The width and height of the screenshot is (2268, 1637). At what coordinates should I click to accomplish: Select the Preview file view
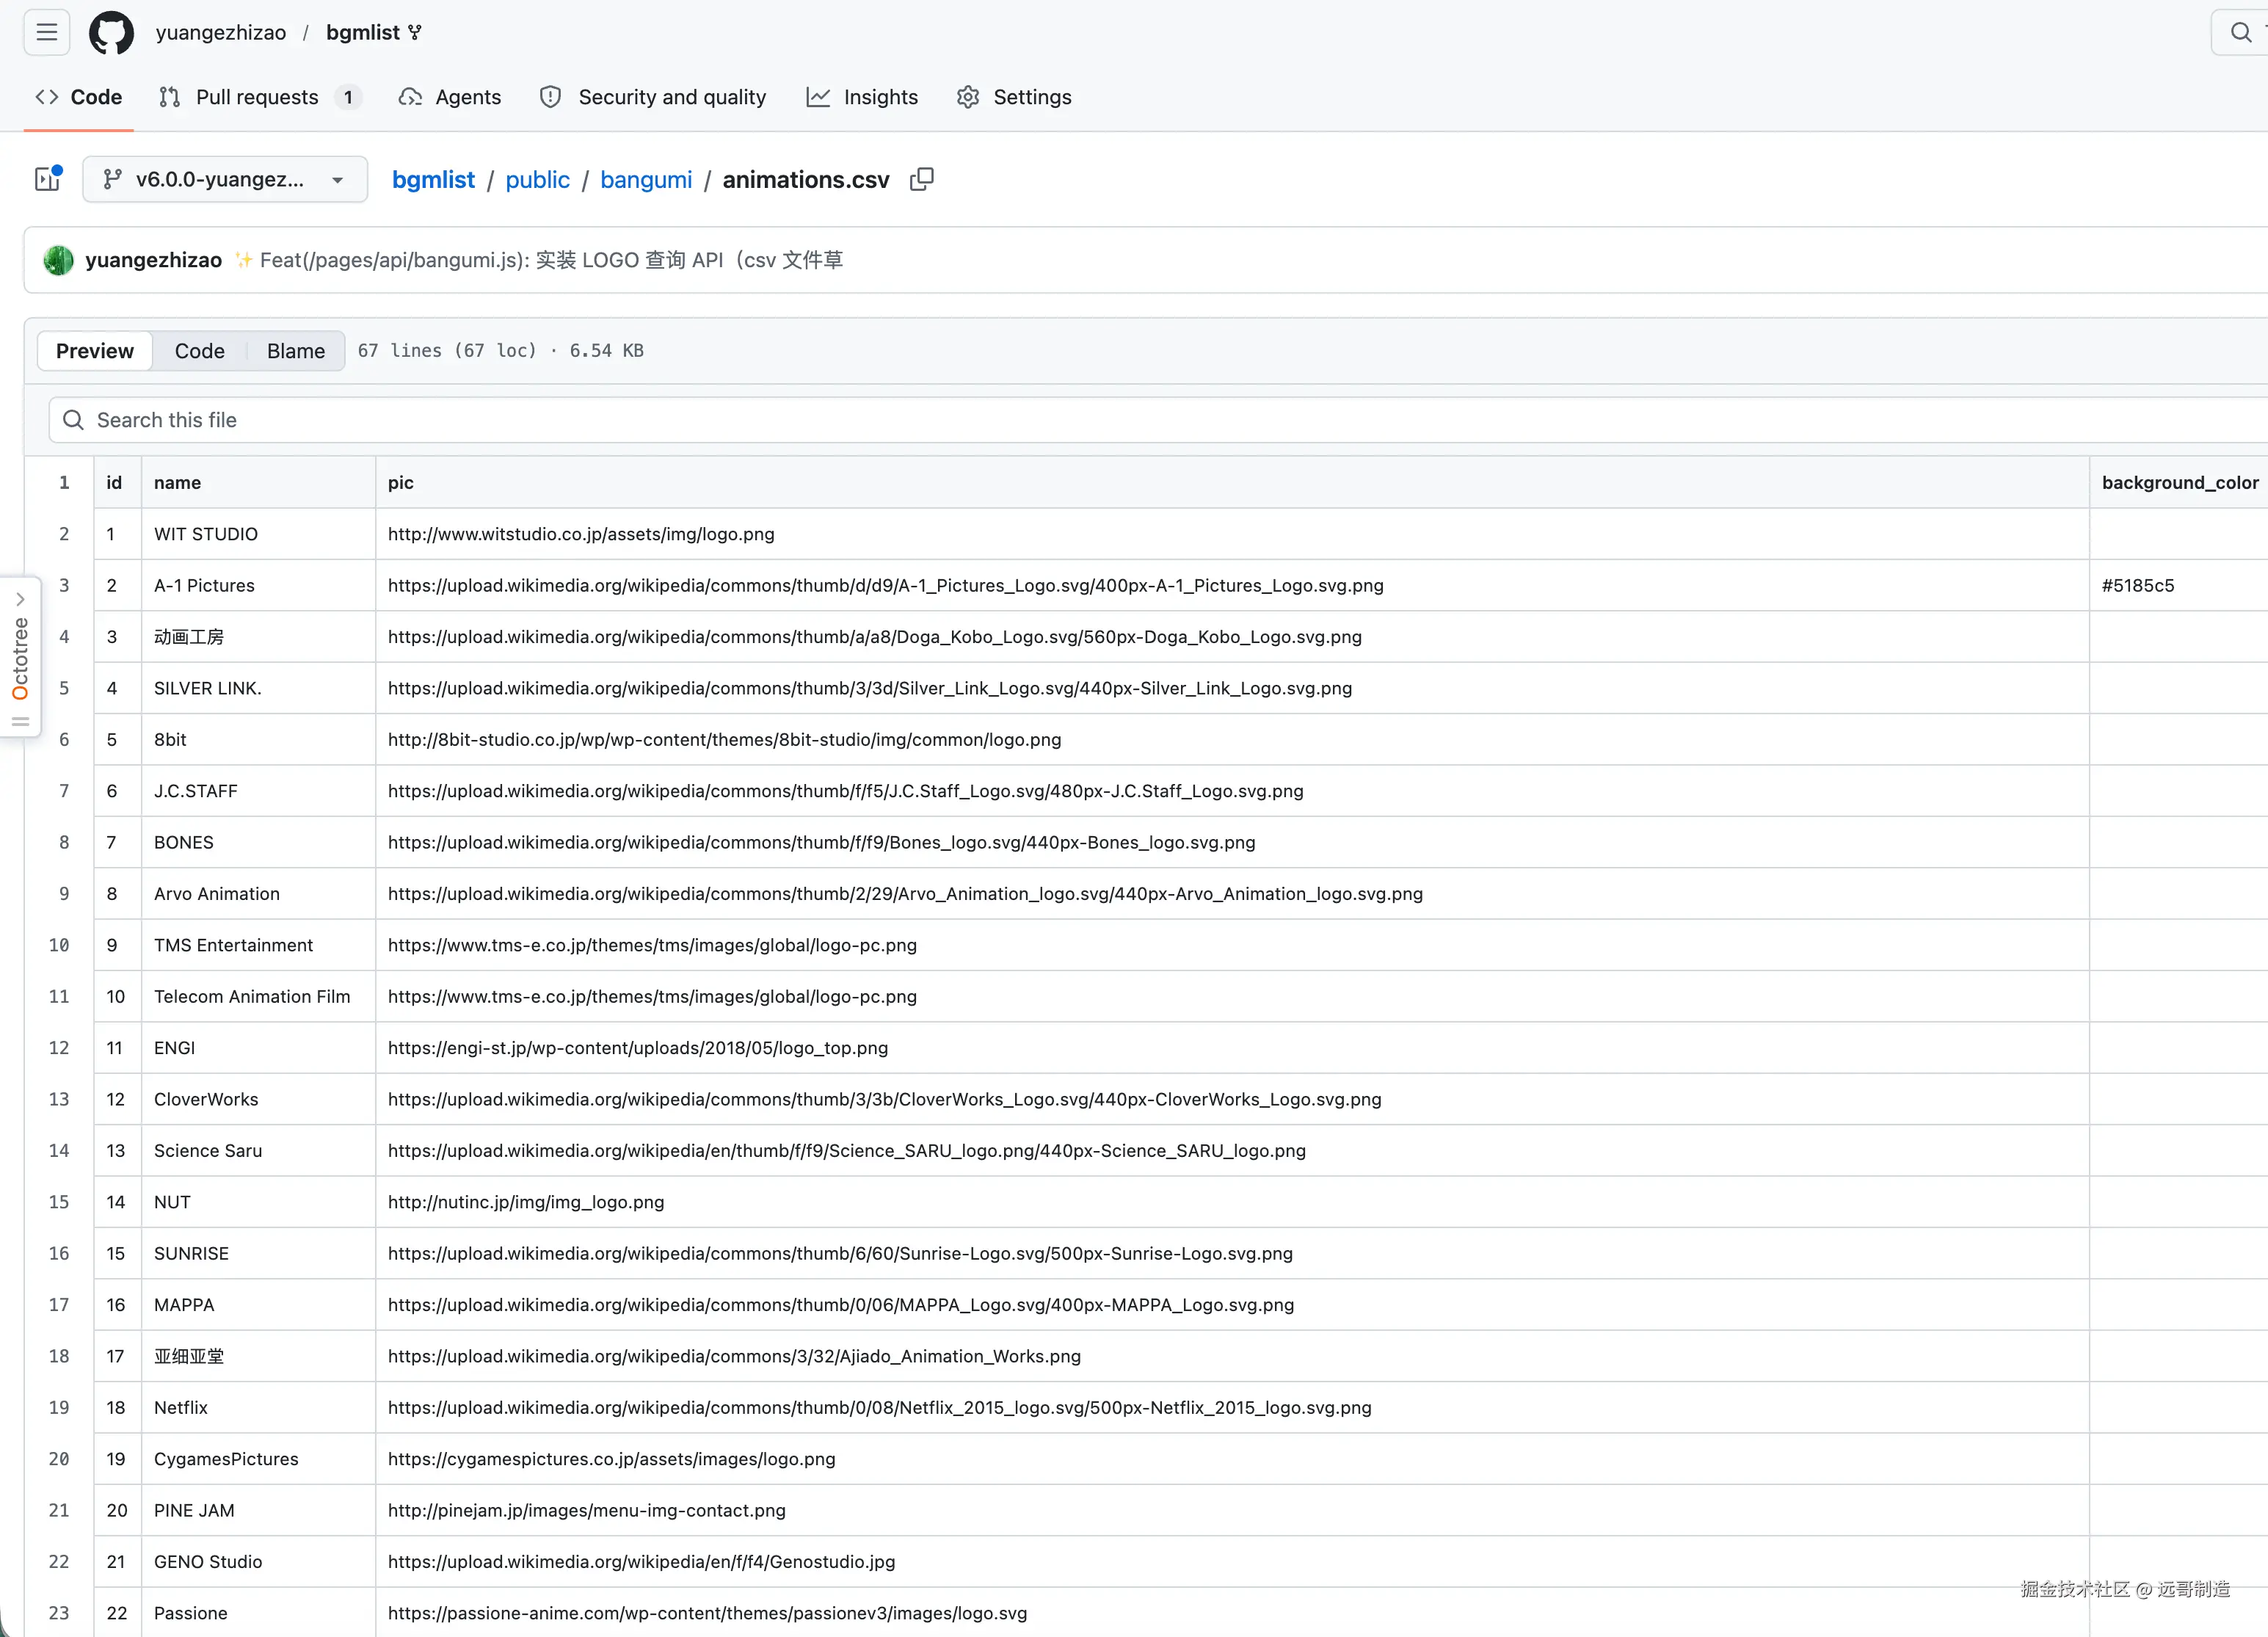(x=95, y=351)
